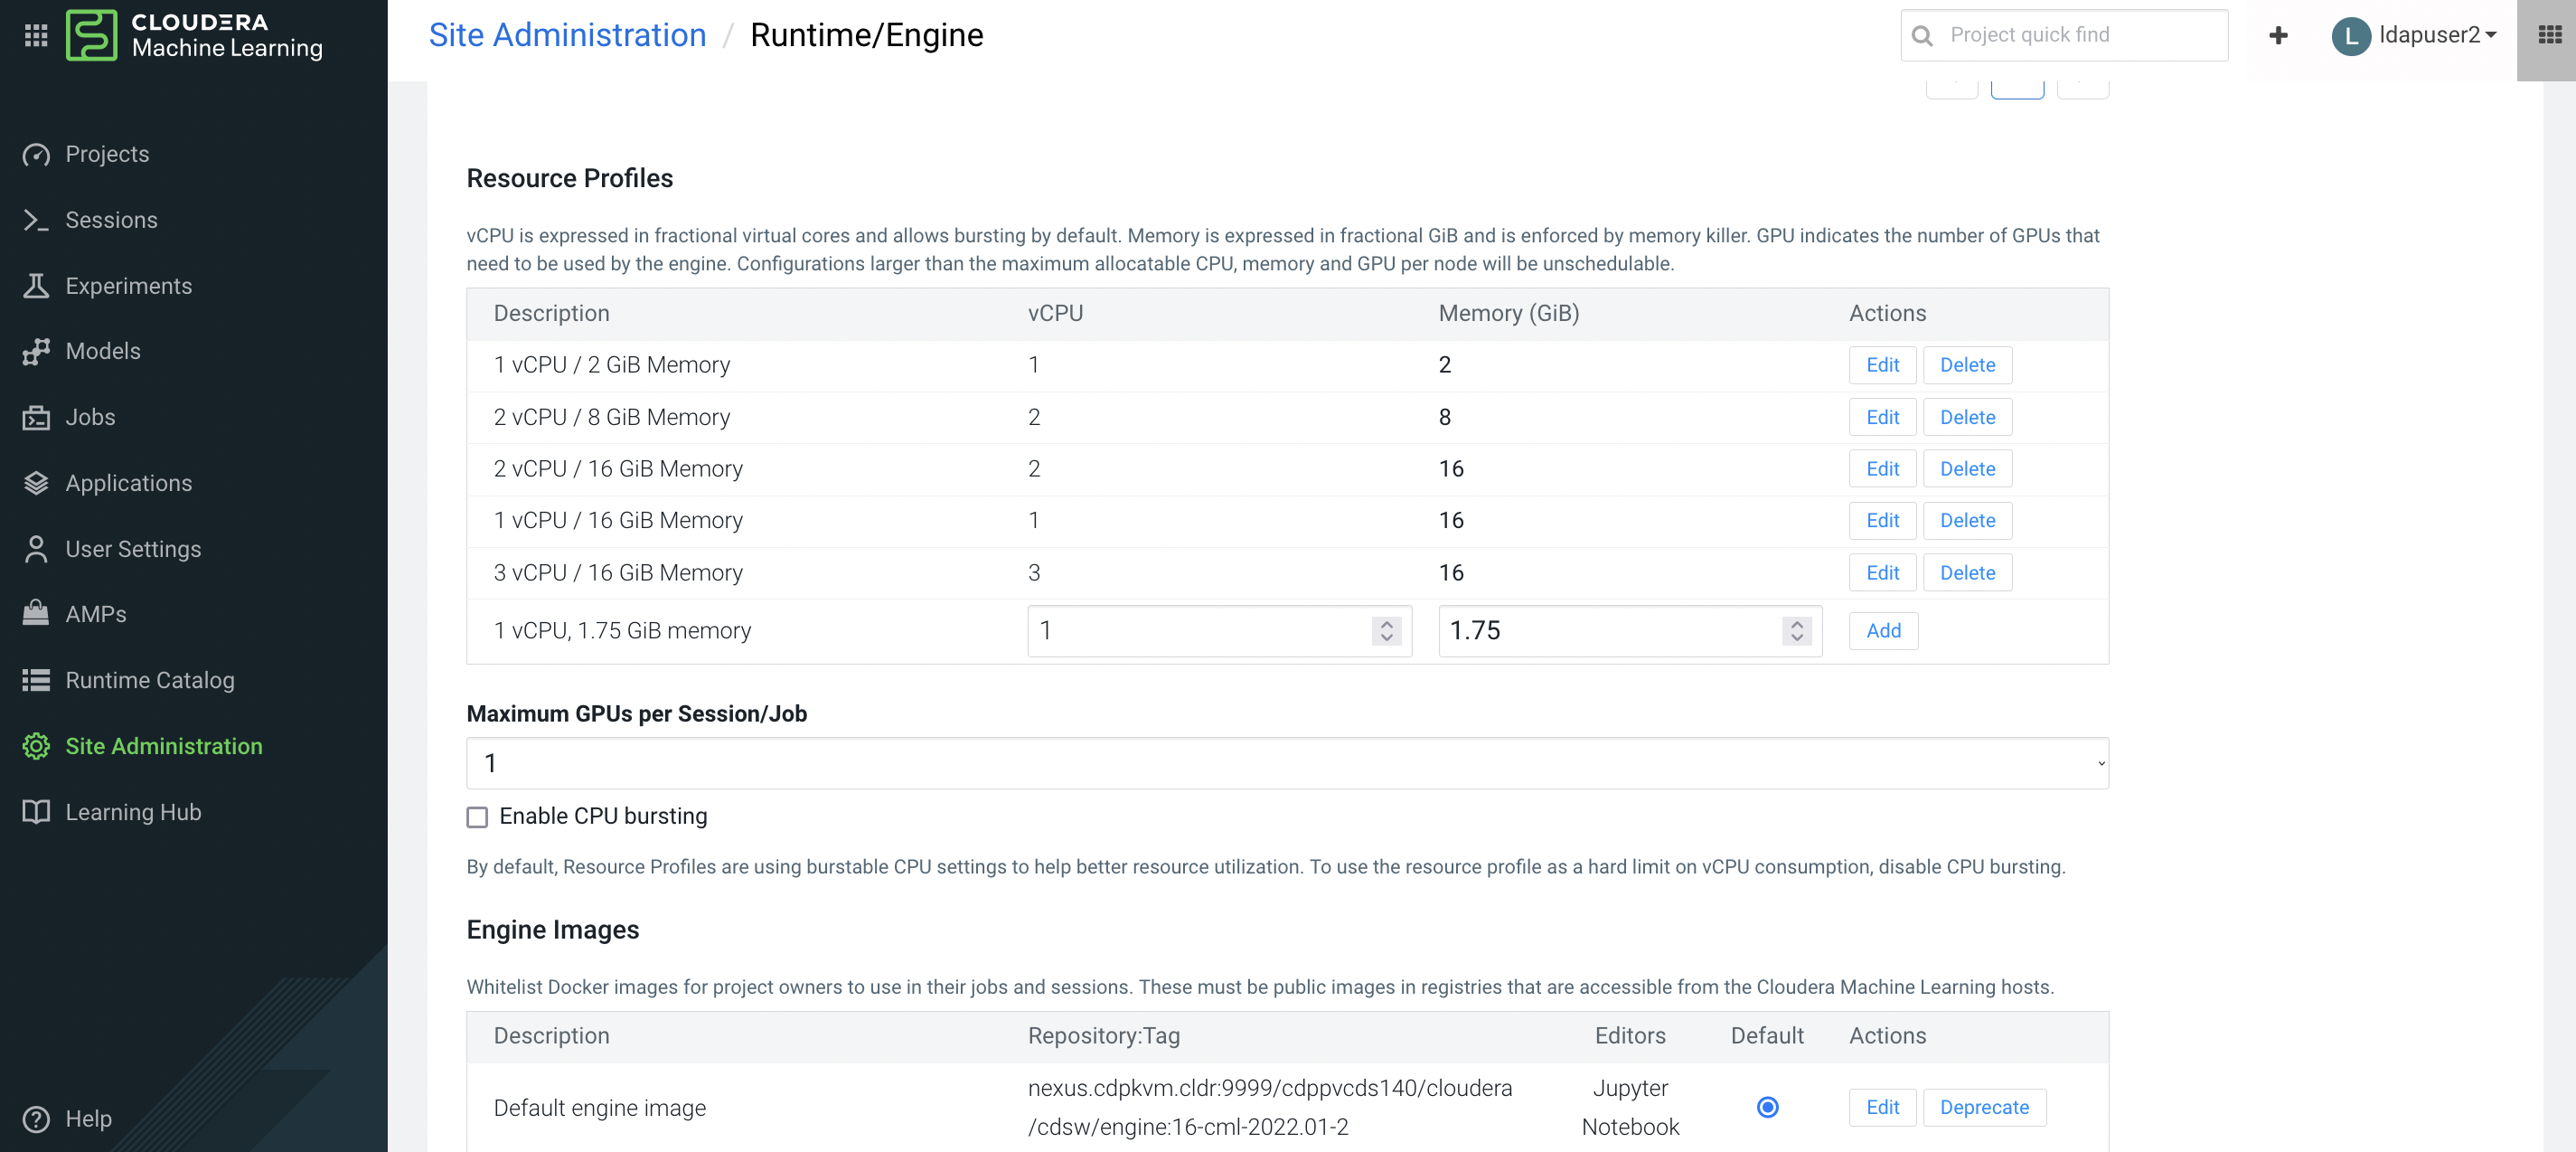Click Site Administration breadcrumb link

567,35
